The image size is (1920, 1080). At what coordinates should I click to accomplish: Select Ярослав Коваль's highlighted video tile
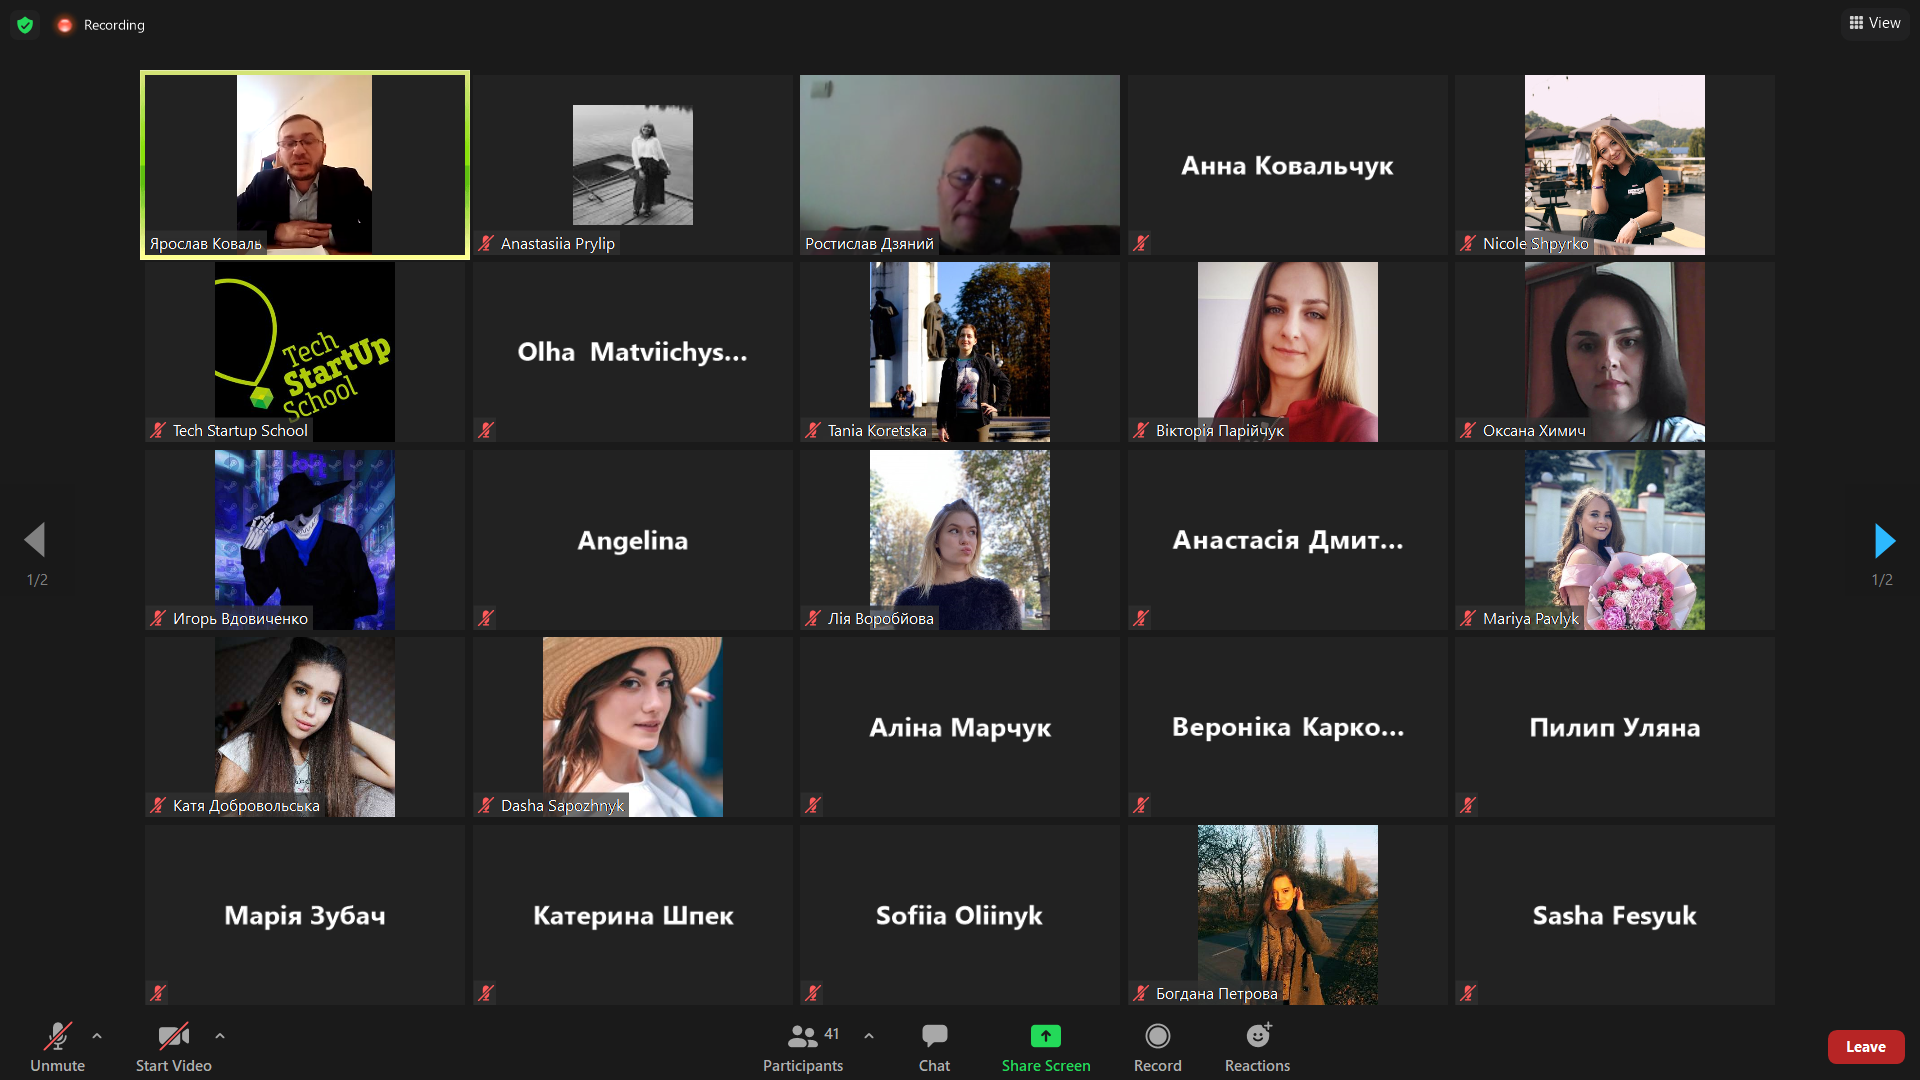305,165
